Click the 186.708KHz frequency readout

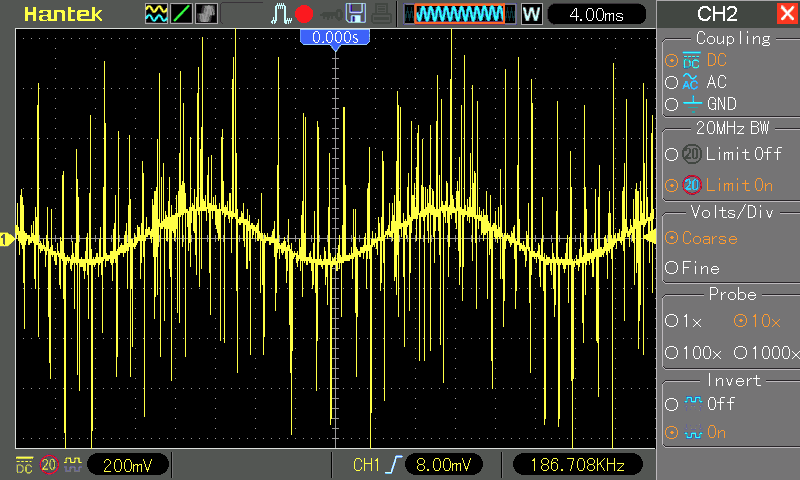pyautogui.click(x=577, y=465)
